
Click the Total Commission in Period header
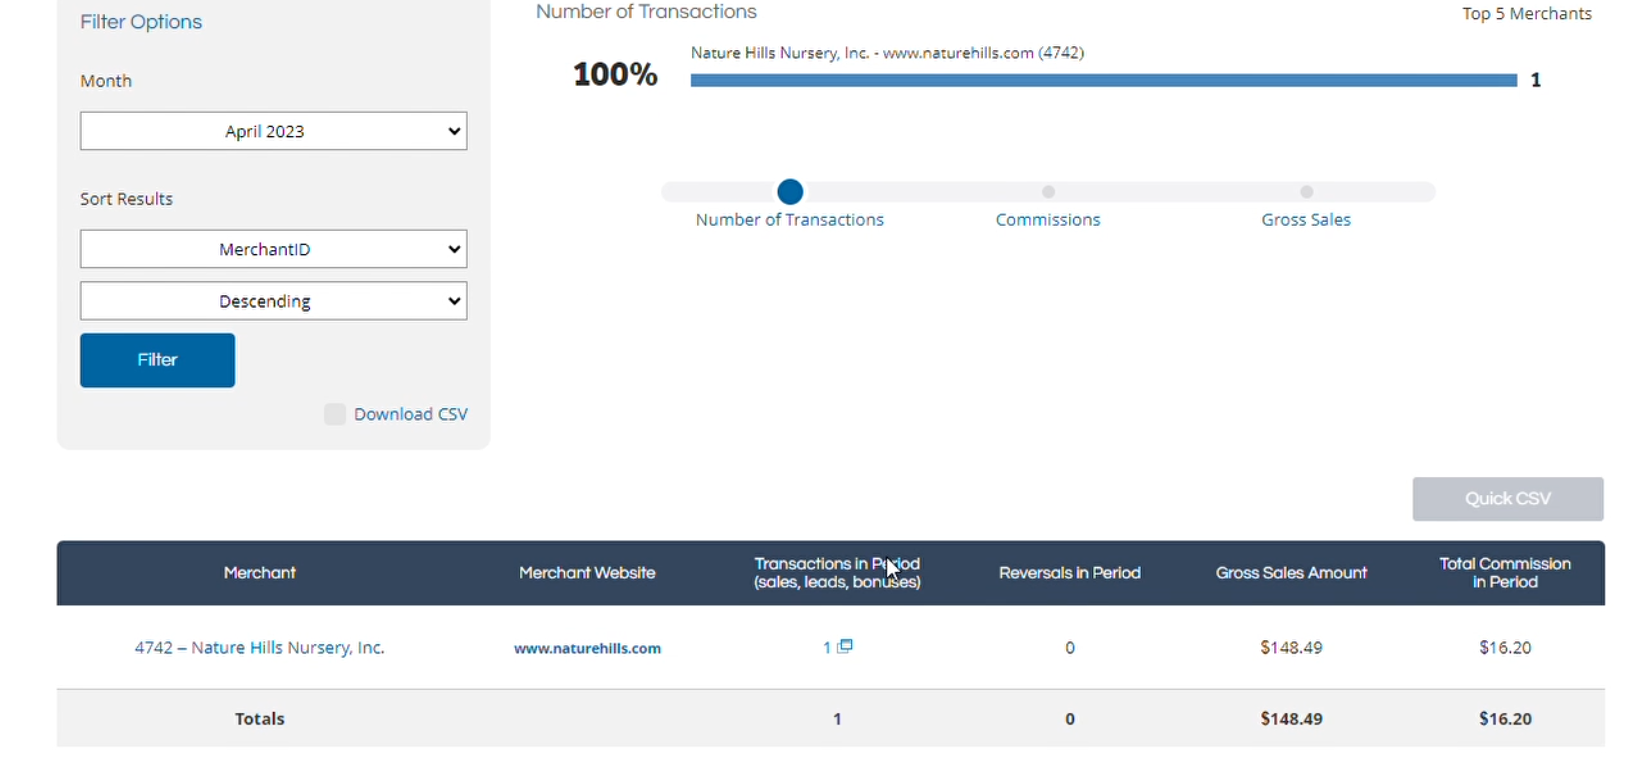pos(1505,573)
